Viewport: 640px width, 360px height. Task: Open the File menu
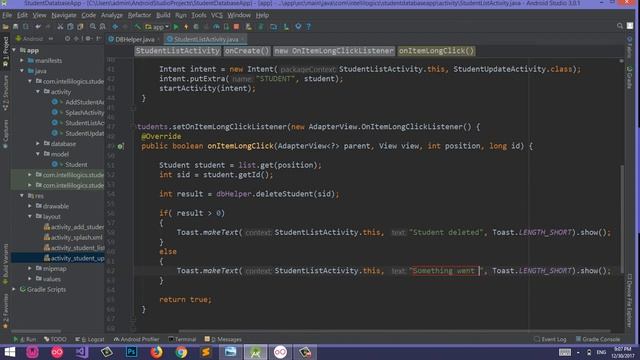[7, 15]
